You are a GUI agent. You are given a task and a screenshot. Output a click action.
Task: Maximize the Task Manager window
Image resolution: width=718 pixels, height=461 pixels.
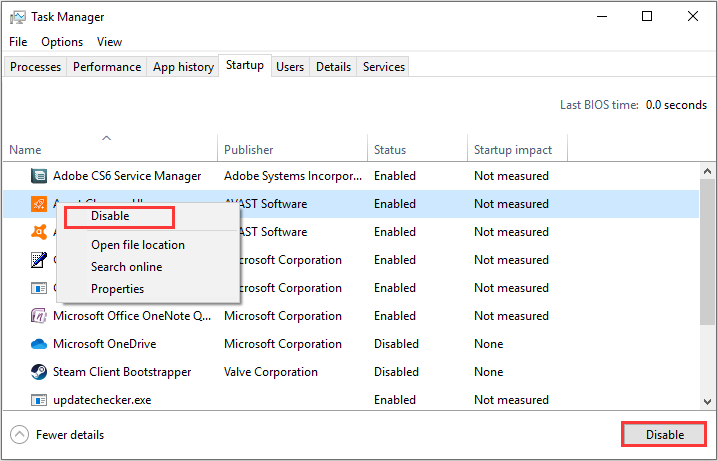click(x=647, y=17)
